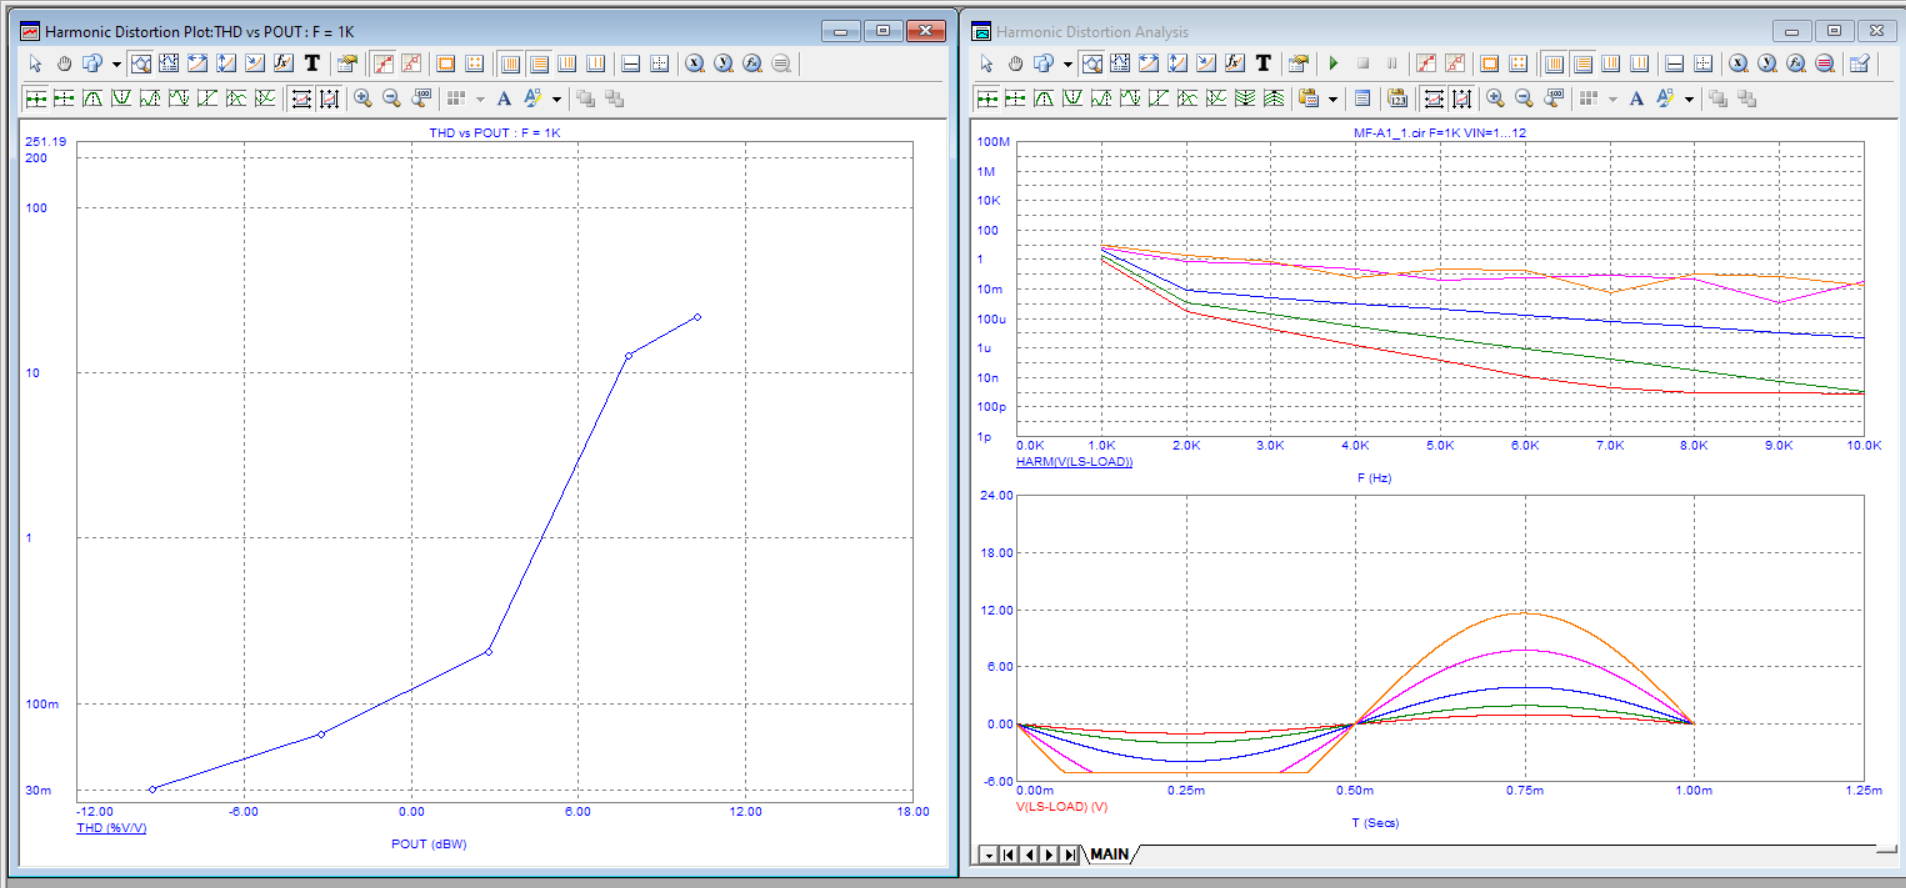
Task: Open properties in the Harmonic Distortion Analysis window
Action: click(x=1298, y=64)
